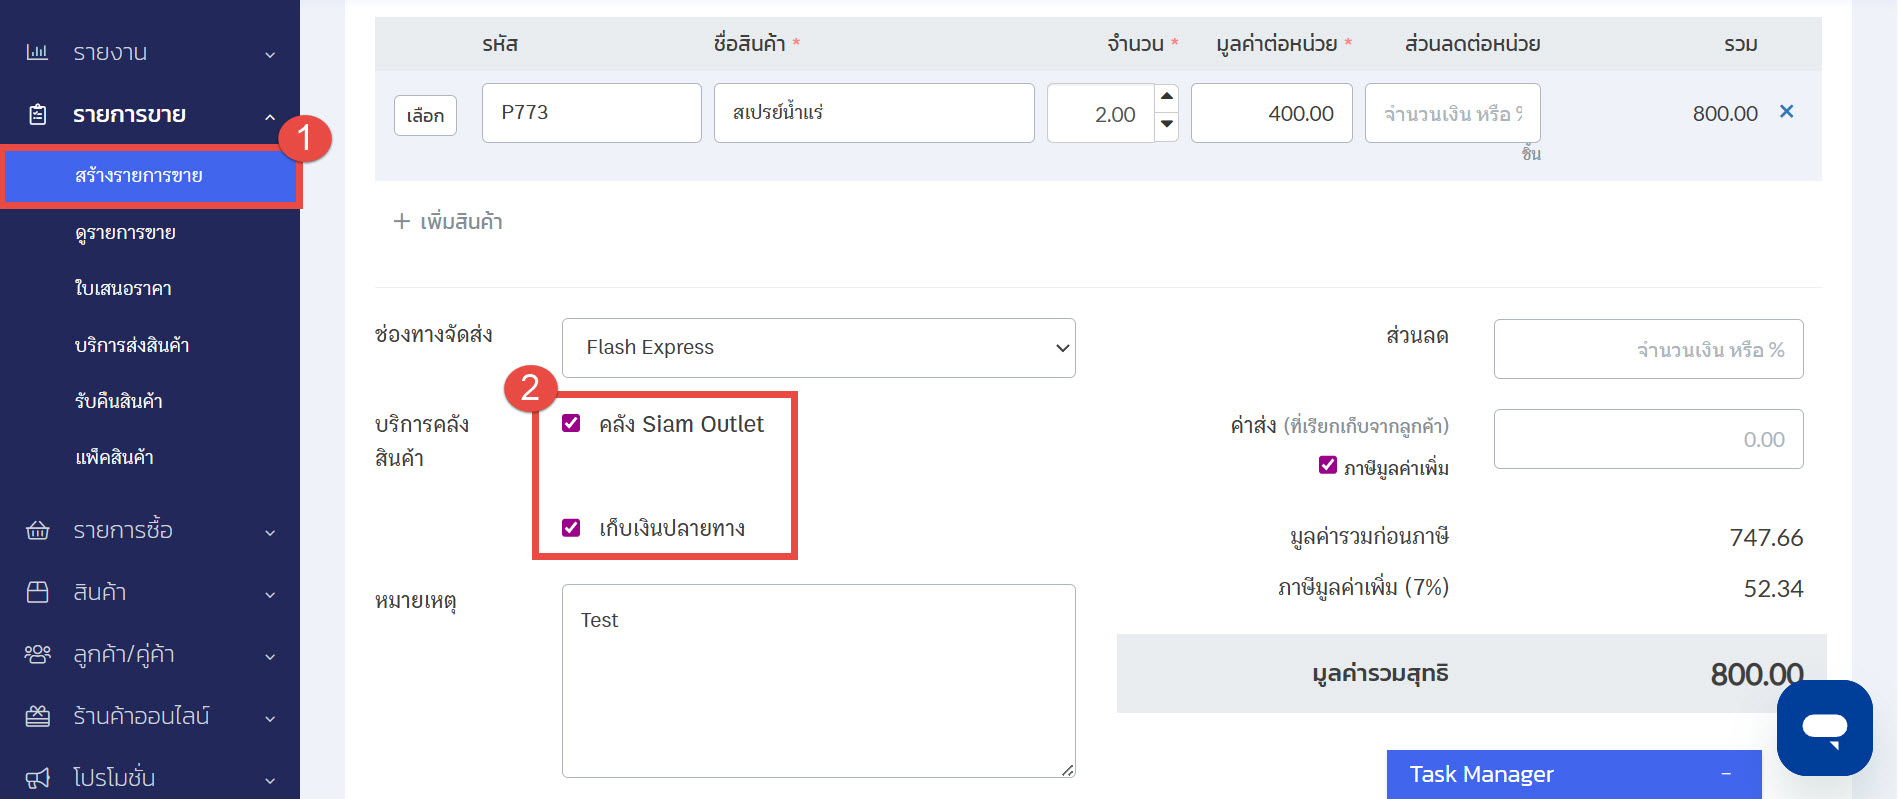Minimize the Task Manager panel
This screenshot has width=1899, height=799.
(1725, 774)
